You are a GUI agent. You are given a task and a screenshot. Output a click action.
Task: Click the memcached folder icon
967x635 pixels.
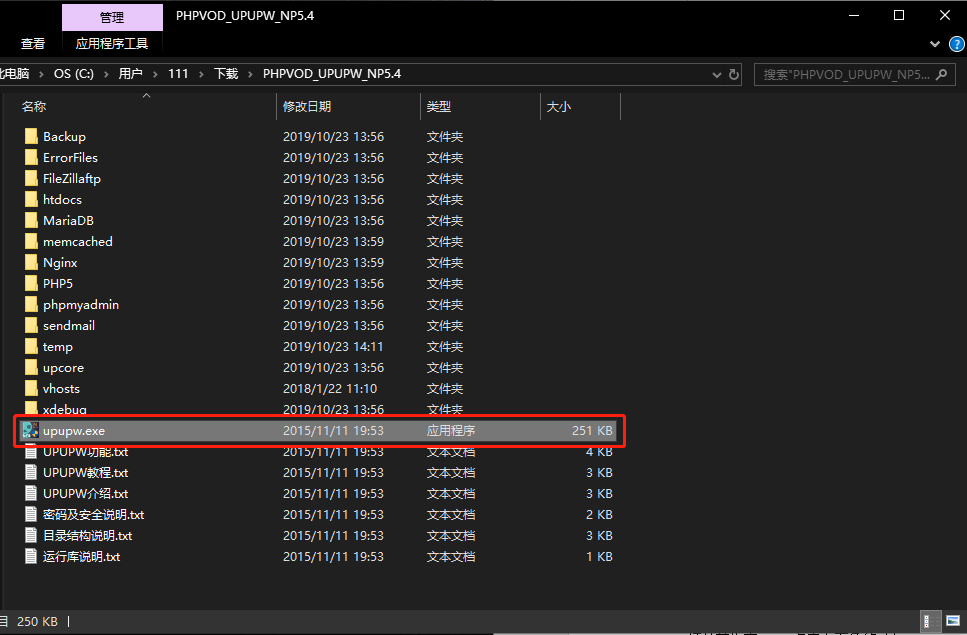[x=31, y=241]
